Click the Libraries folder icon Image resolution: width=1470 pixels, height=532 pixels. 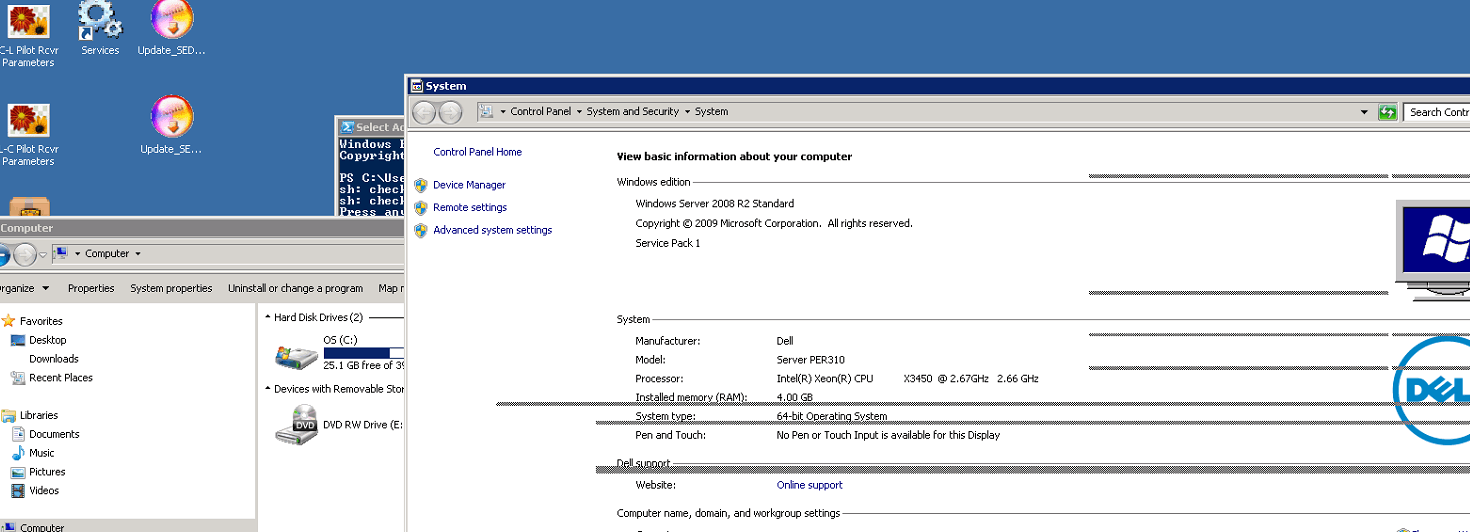9,415
